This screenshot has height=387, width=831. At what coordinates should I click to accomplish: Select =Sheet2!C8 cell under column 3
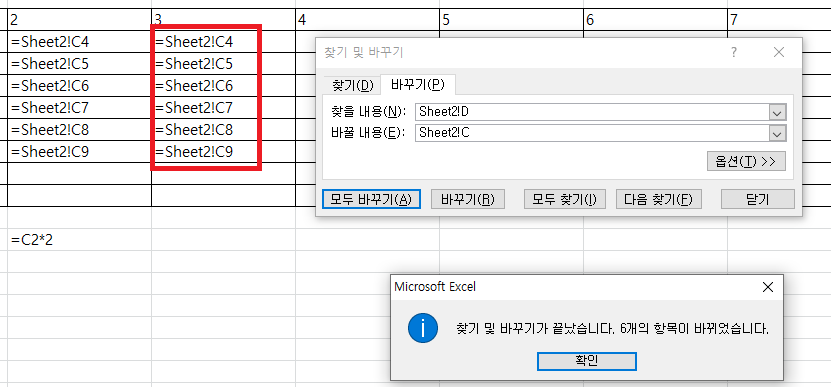point(223,129)
